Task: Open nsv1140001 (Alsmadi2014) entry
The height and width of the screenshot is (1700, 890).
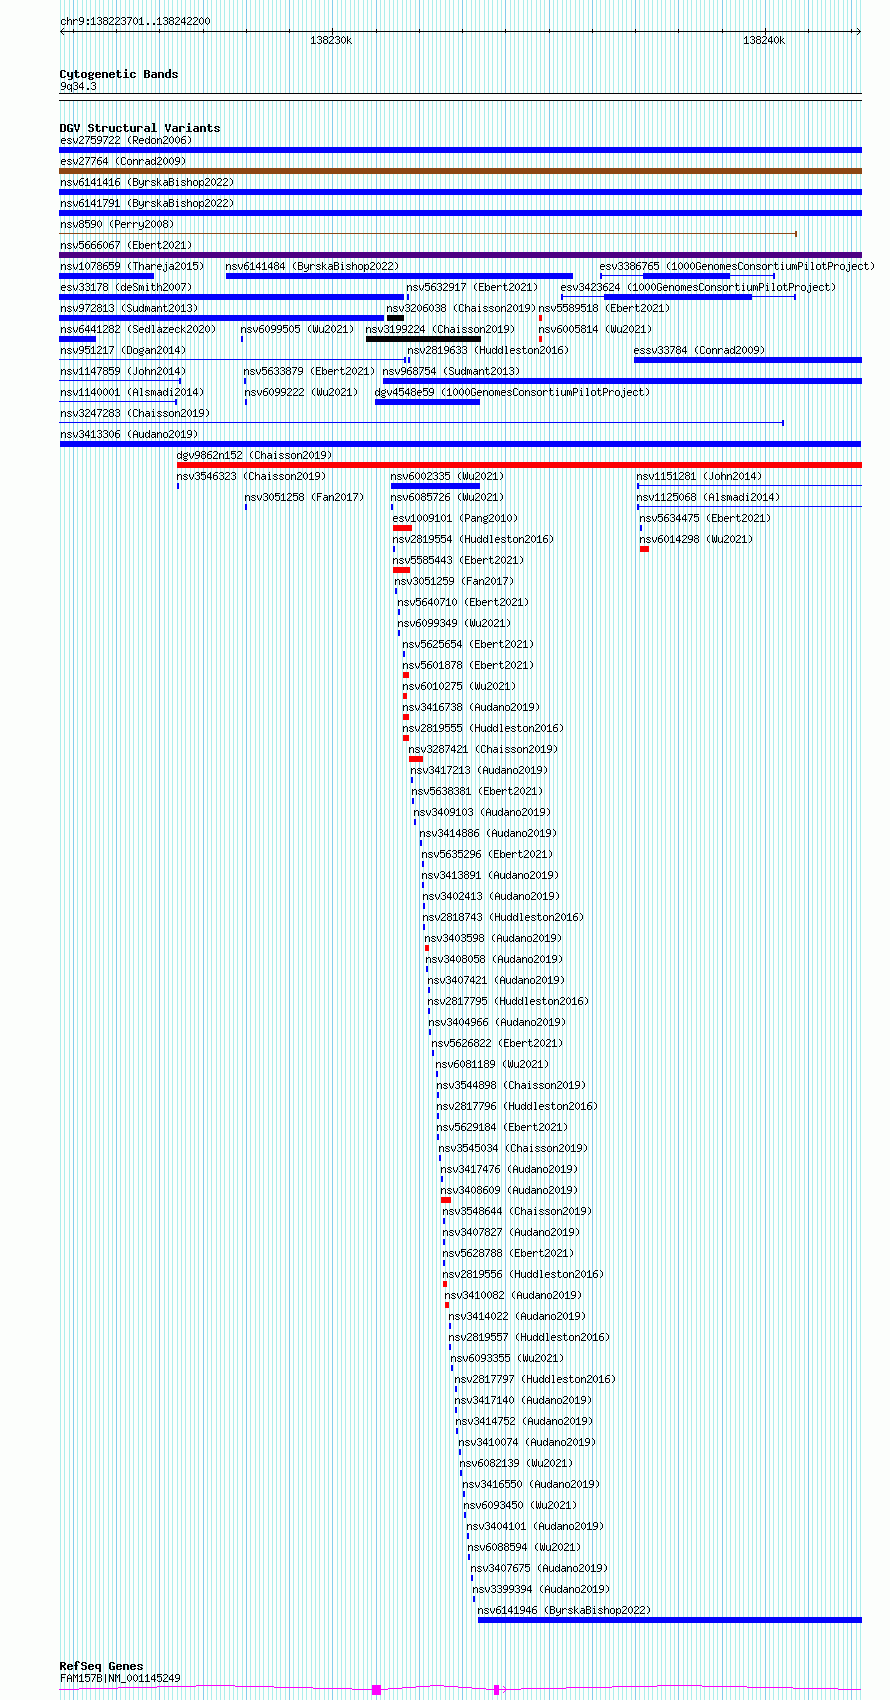Action: 132,392
